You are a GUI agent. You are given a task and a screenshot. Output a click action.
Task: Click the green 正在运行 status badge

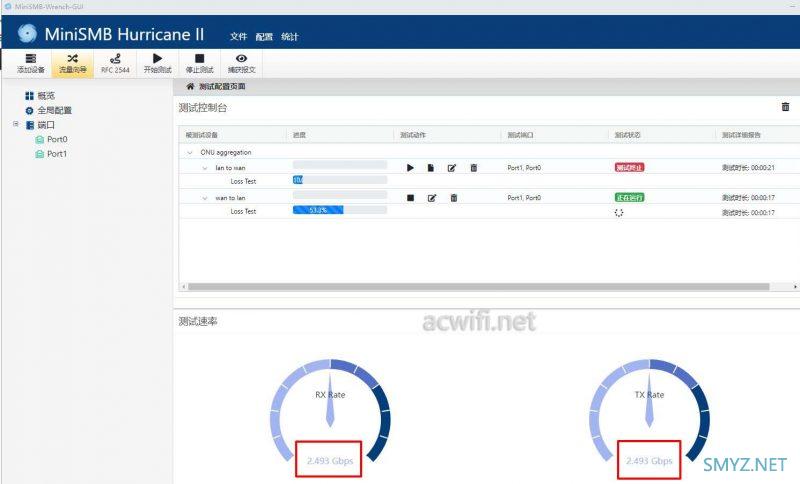click(629, 197)
